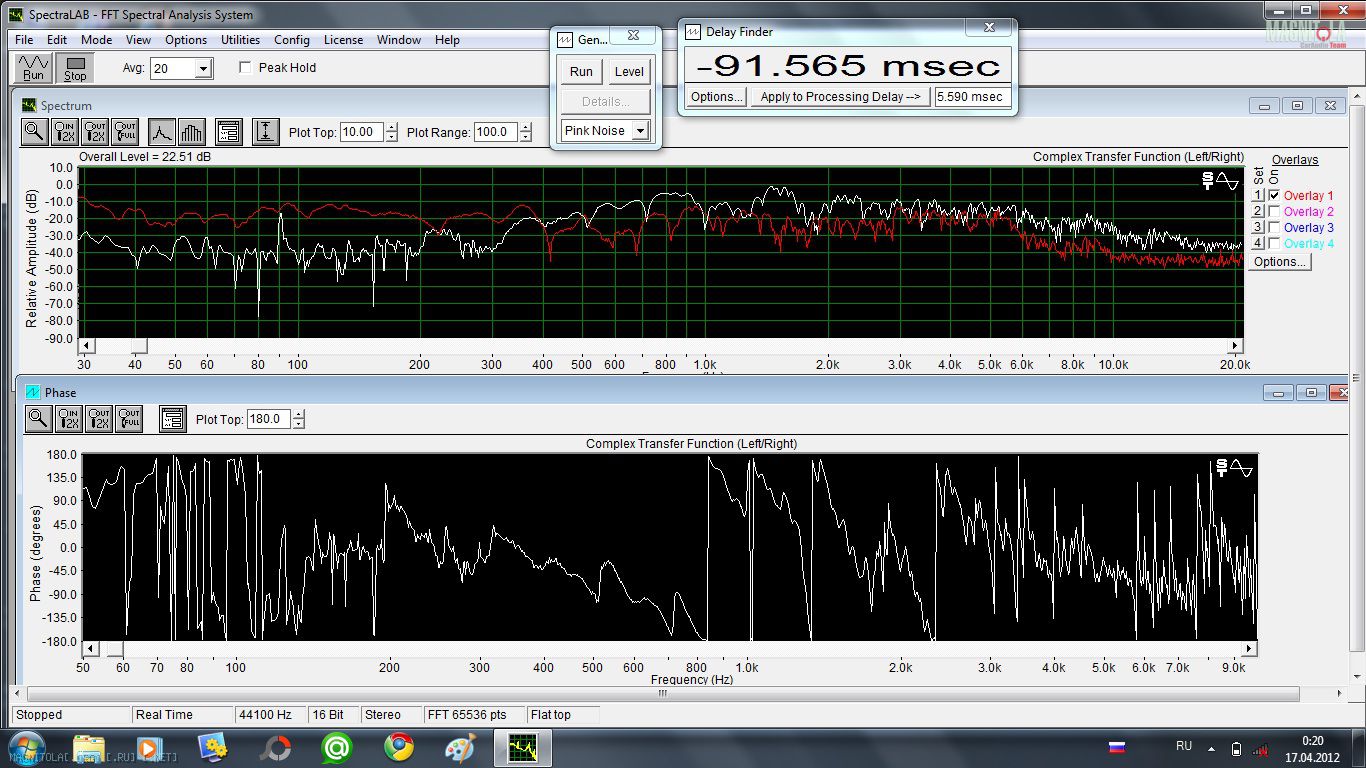Open the Utilities menu
Screen dimensions: 1366x768
(x=240, y=40)
